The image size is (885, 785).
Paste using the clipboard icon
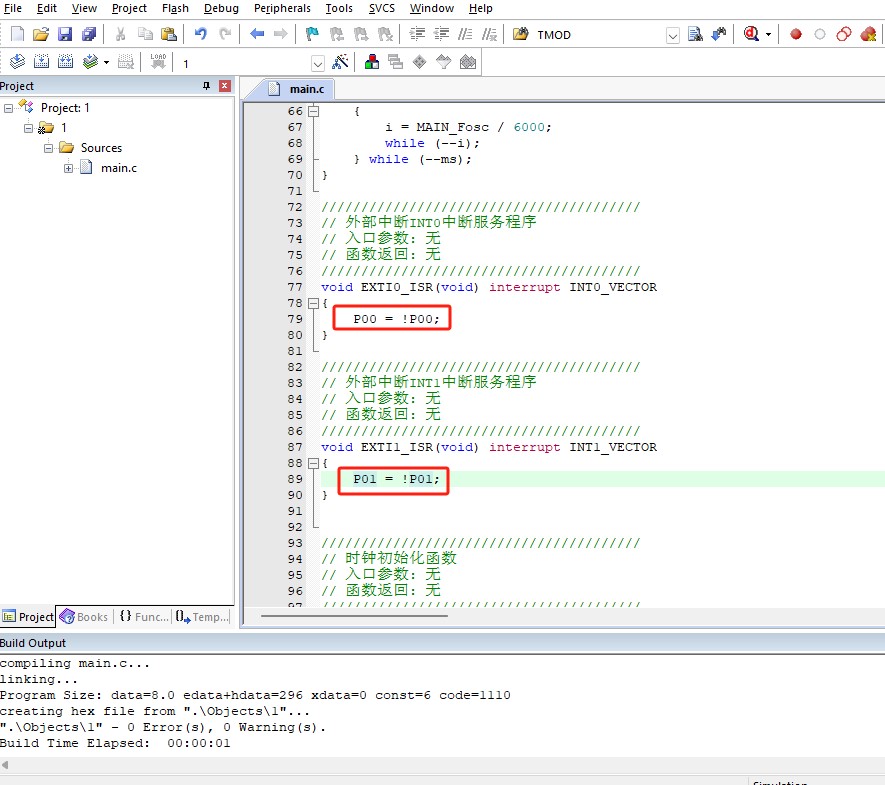click(x=169, y=34)
